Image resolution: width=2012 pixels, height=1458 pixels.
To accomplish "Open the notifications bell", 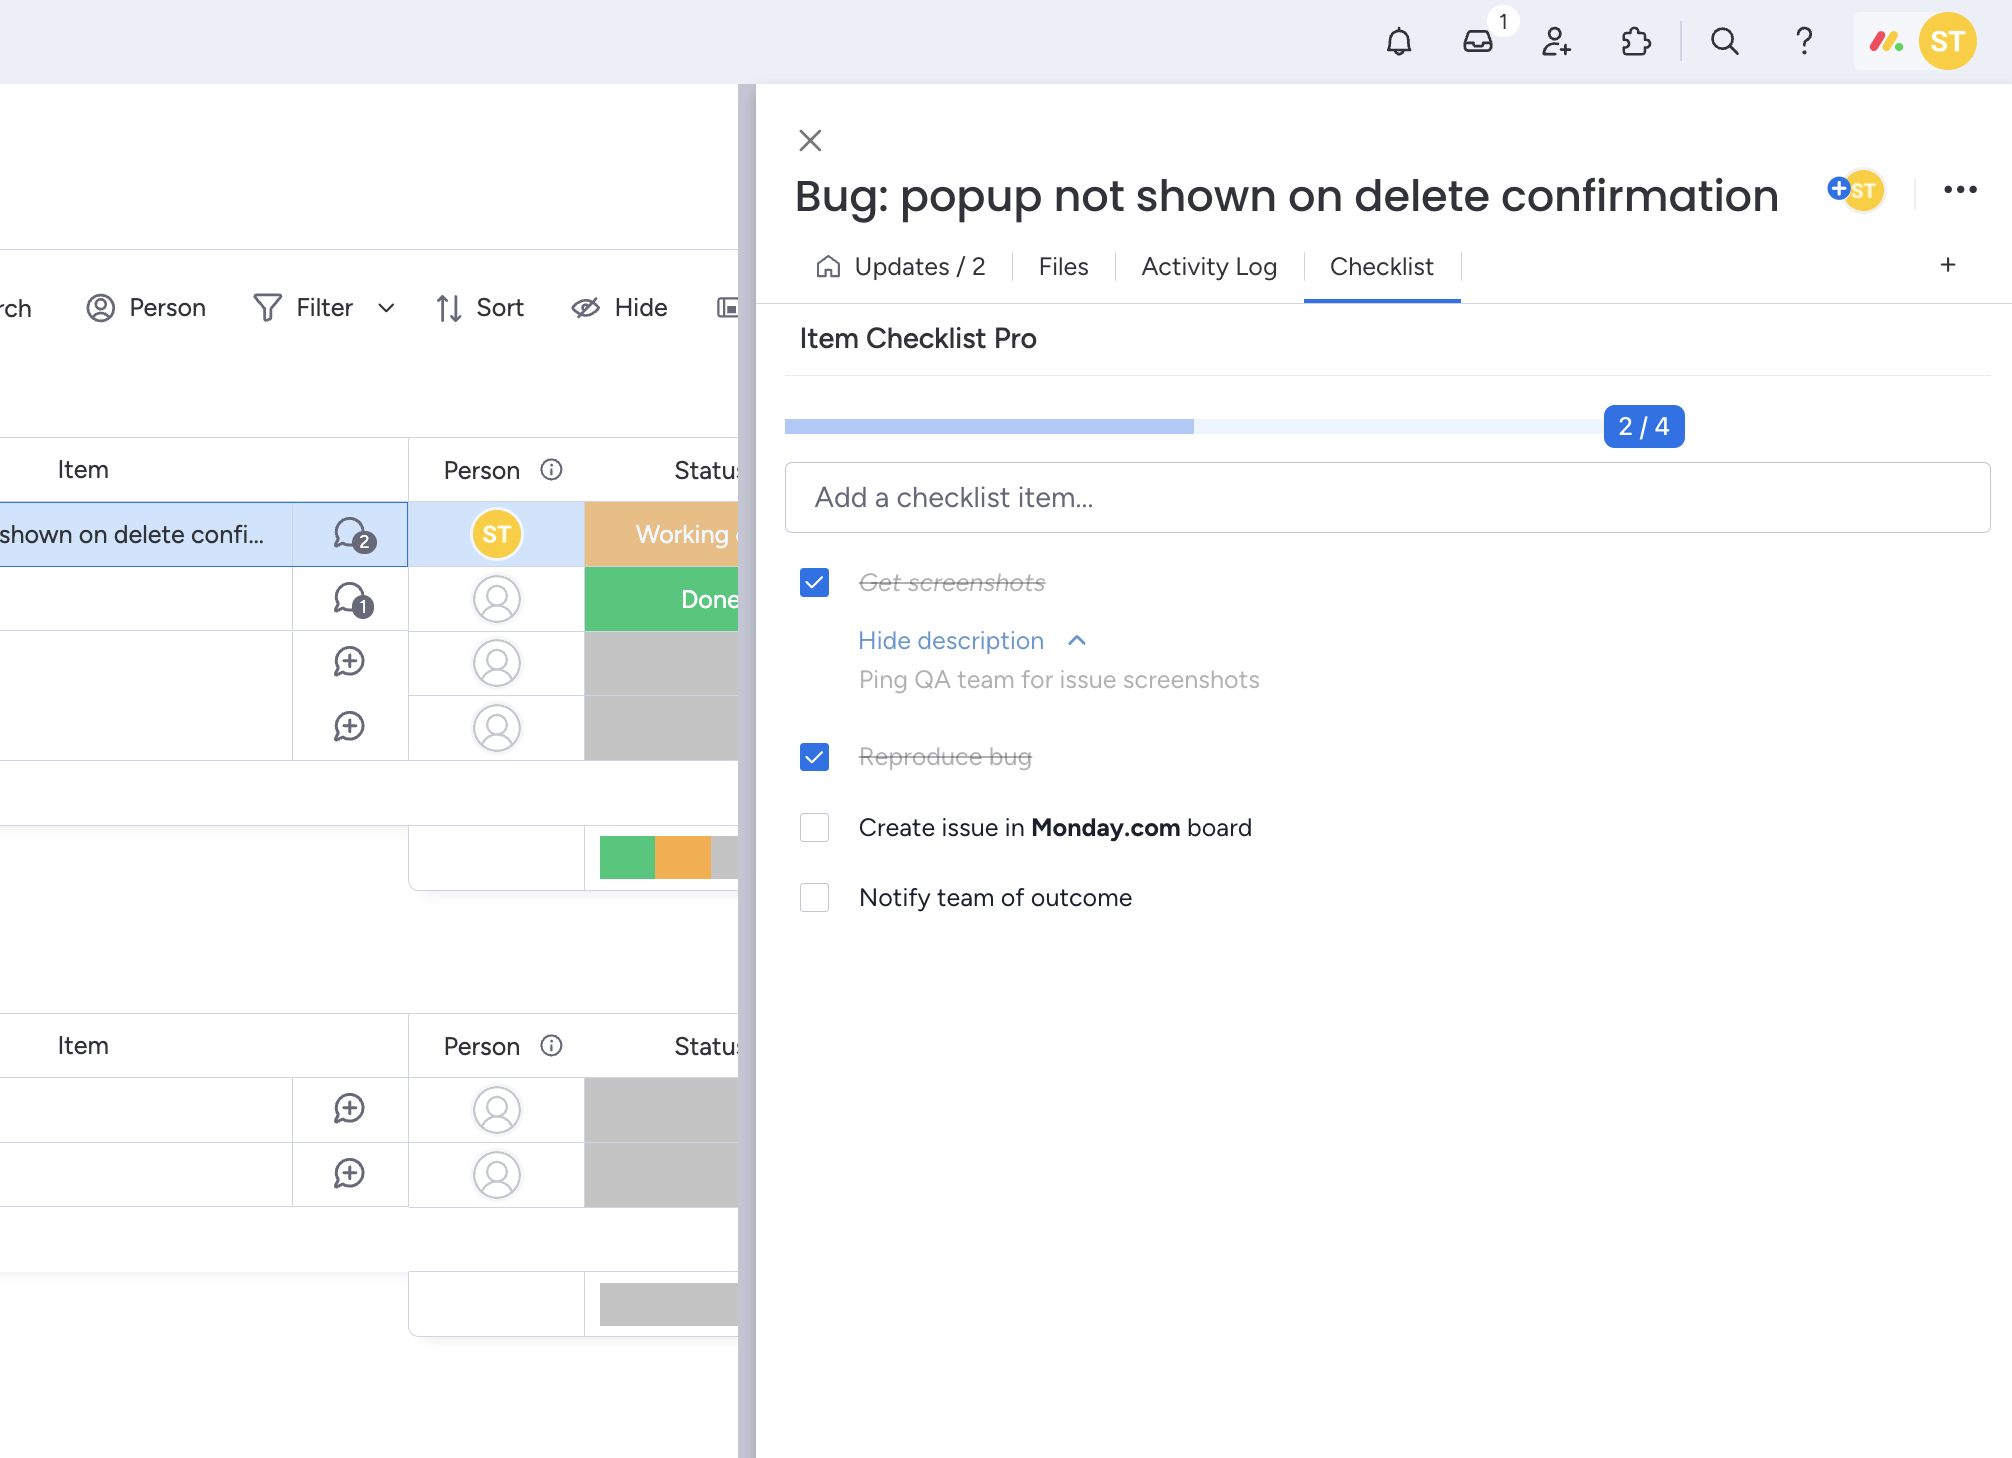I will pos(1399,42).
